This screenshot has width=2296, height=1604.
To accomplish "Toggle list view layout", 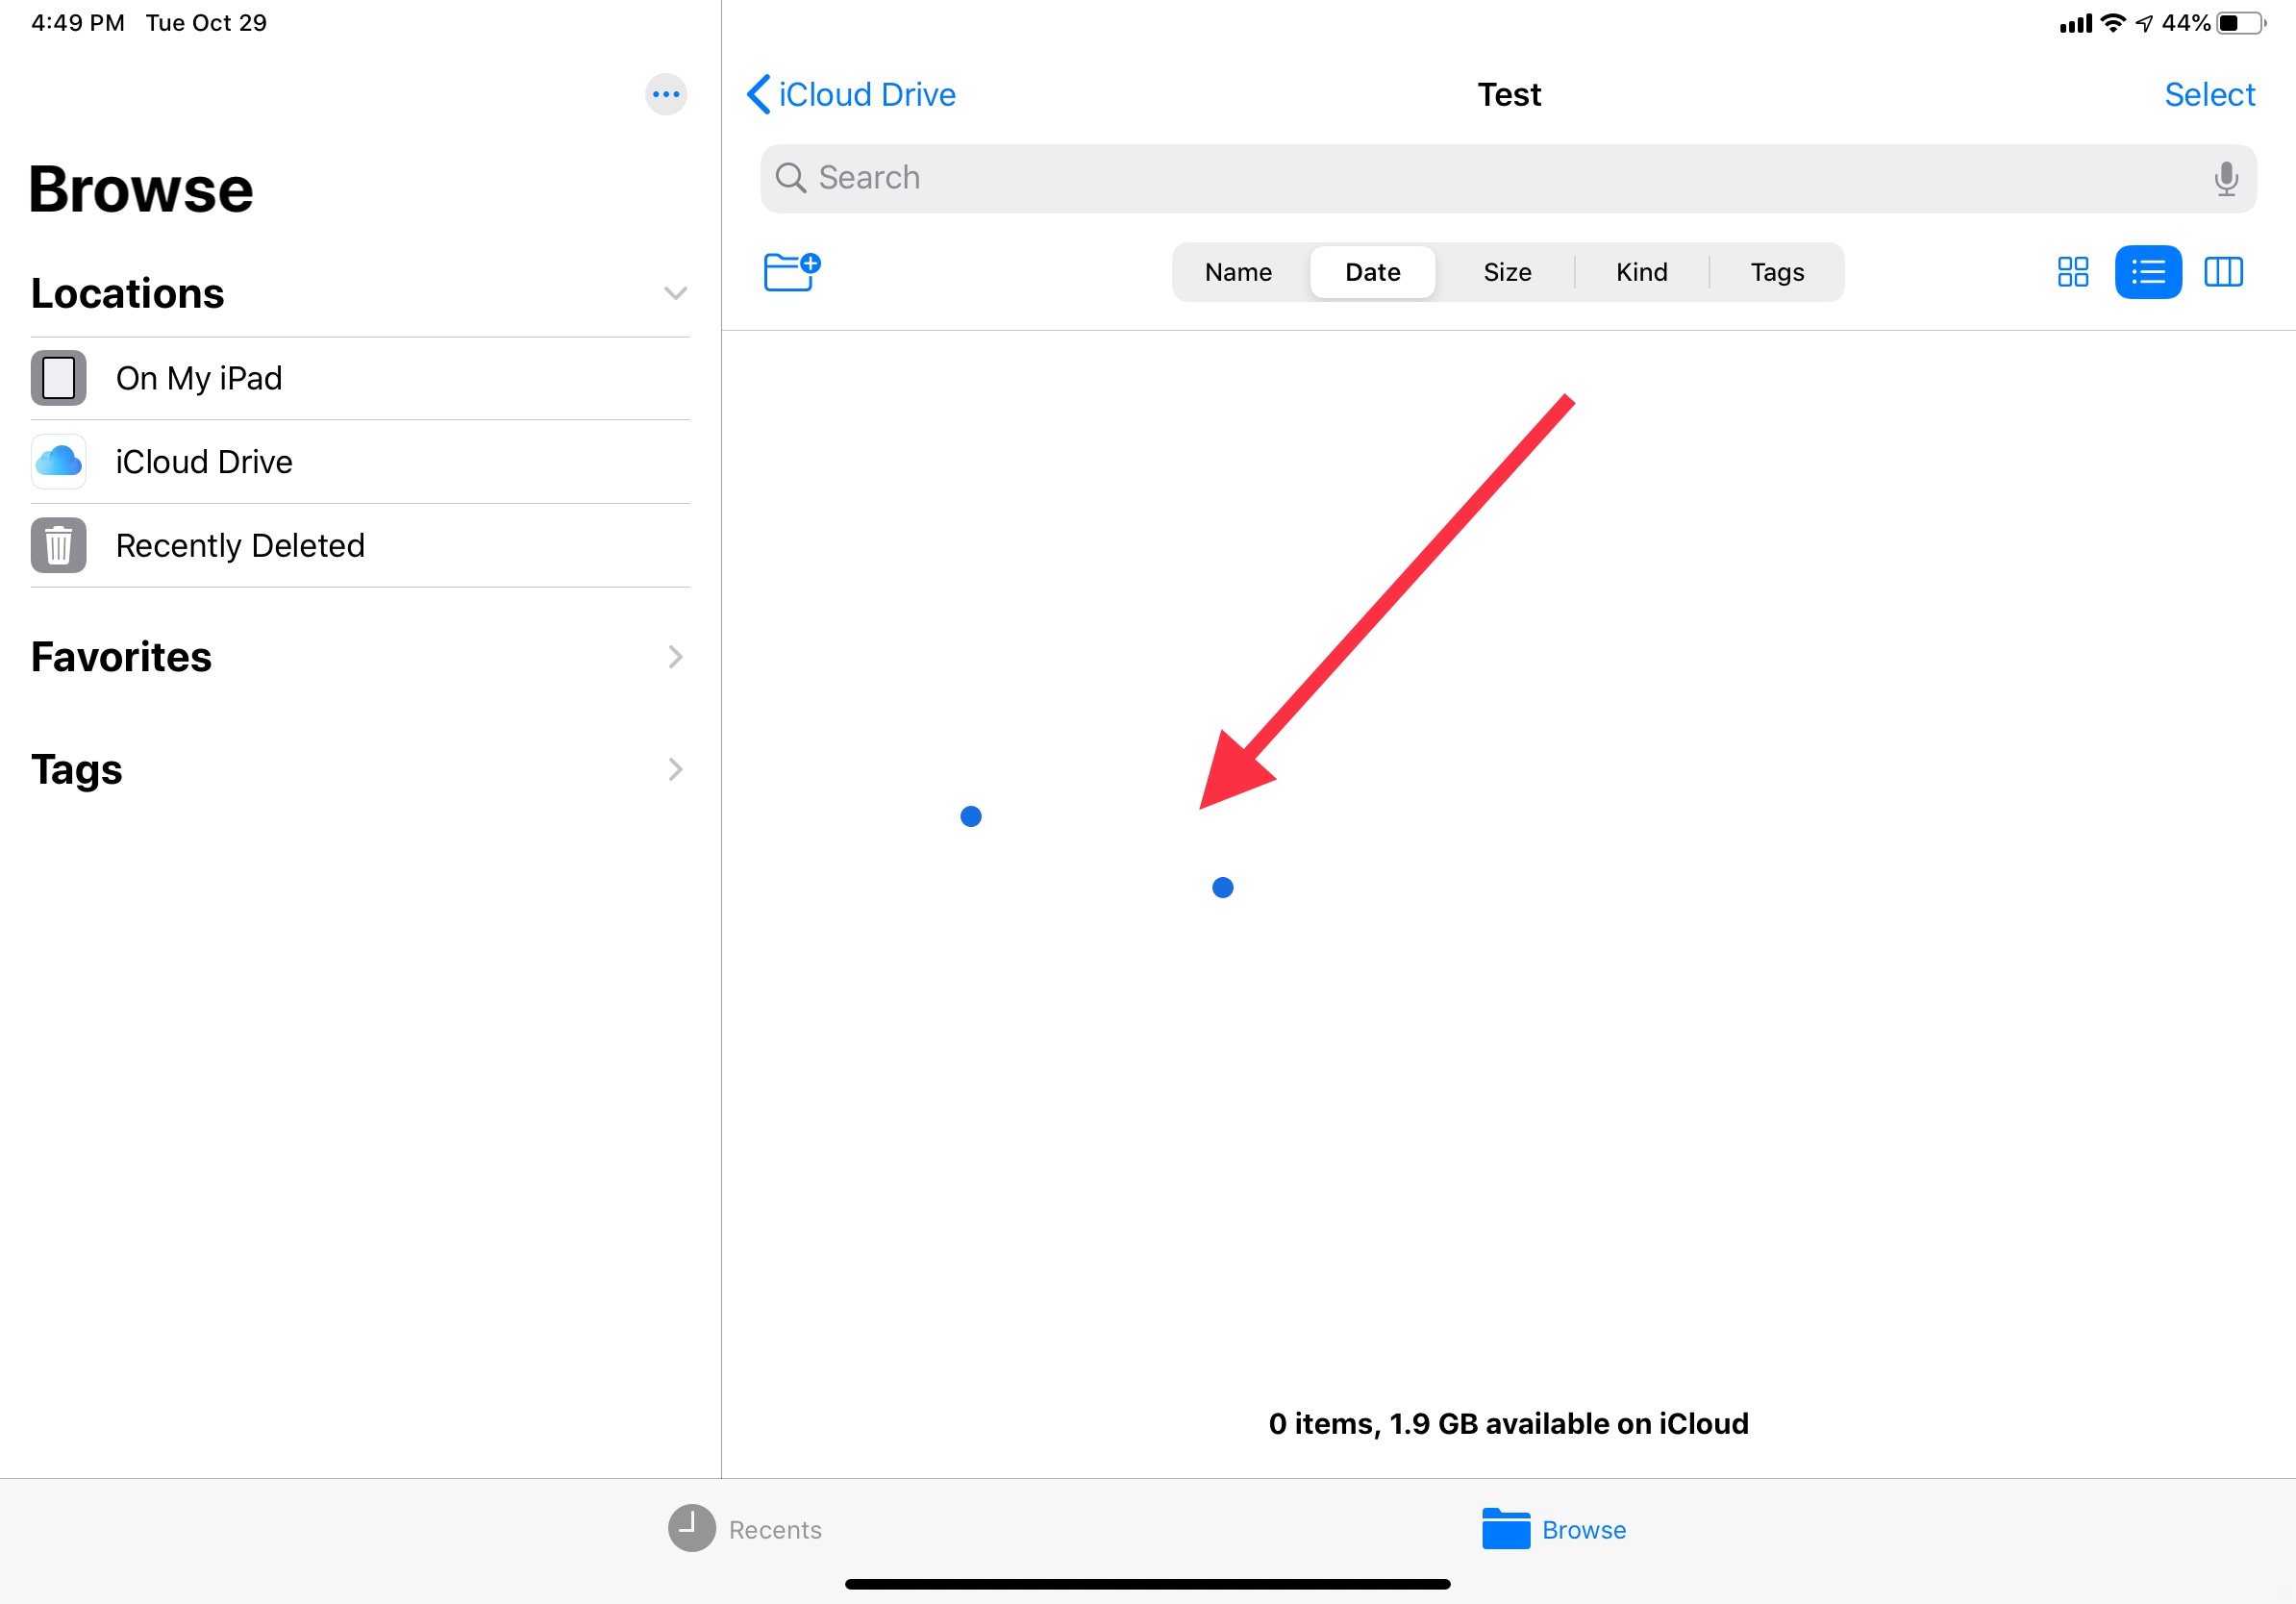I will (2147, 272).
